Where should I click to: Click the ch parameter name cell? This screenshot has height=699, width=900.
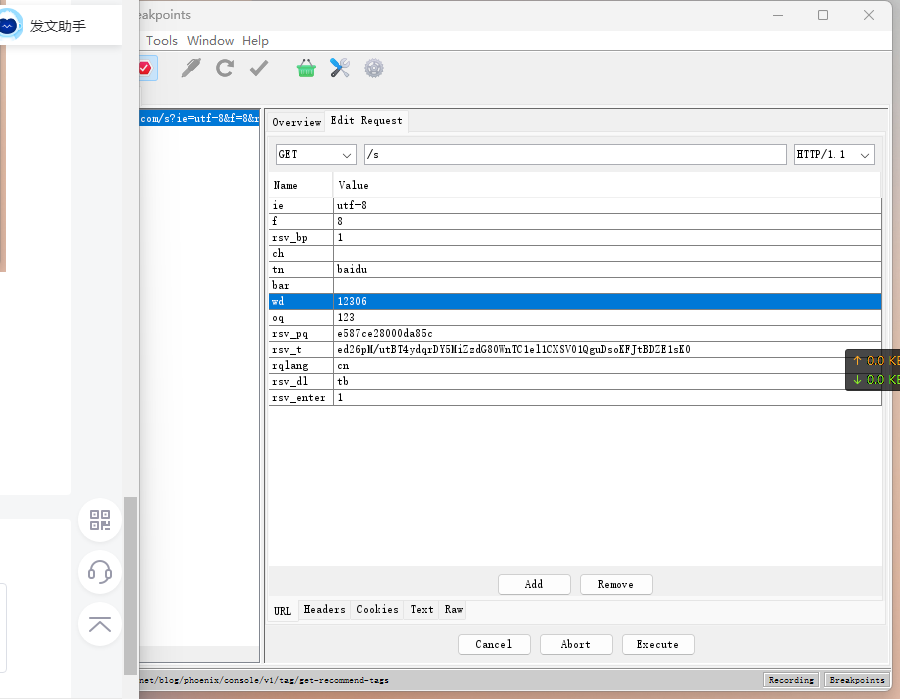point(301,254)
